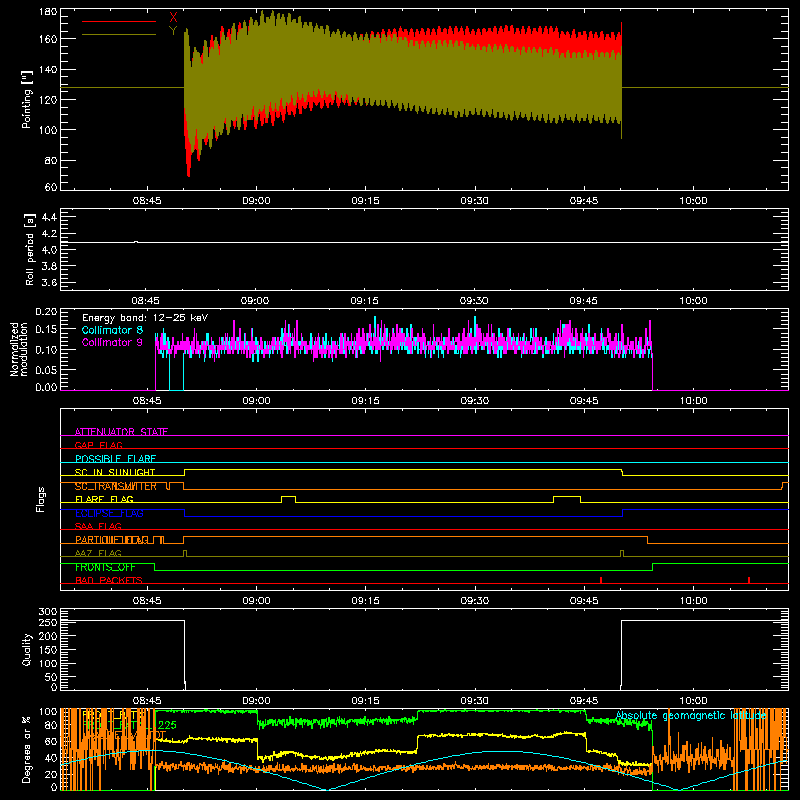Click the '300' Quality axis tick

coord(48,611)
